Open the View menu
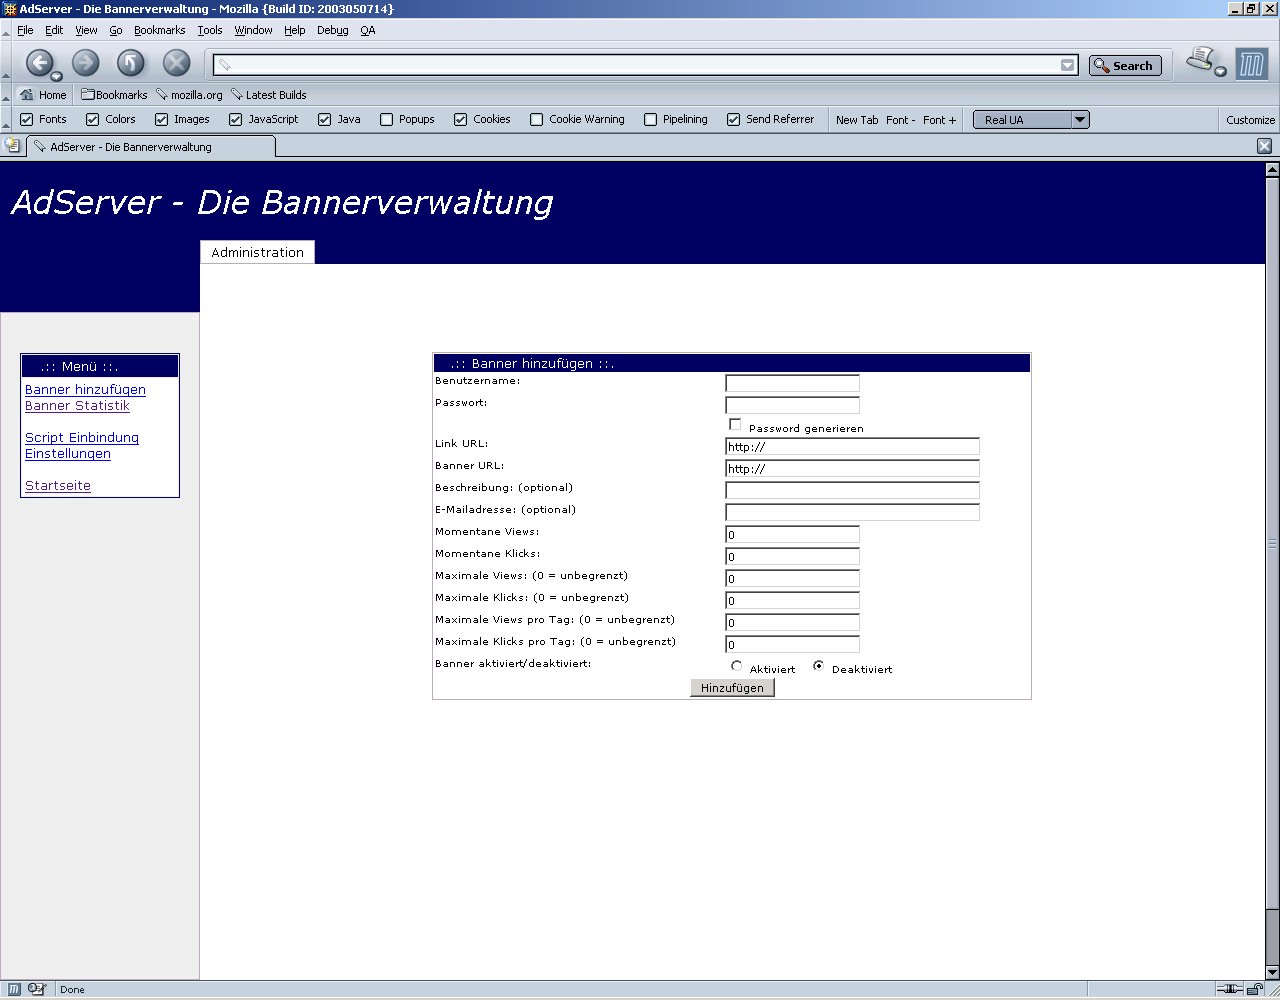This screenshot has height=1000, width=1280. tap(86, 30)
